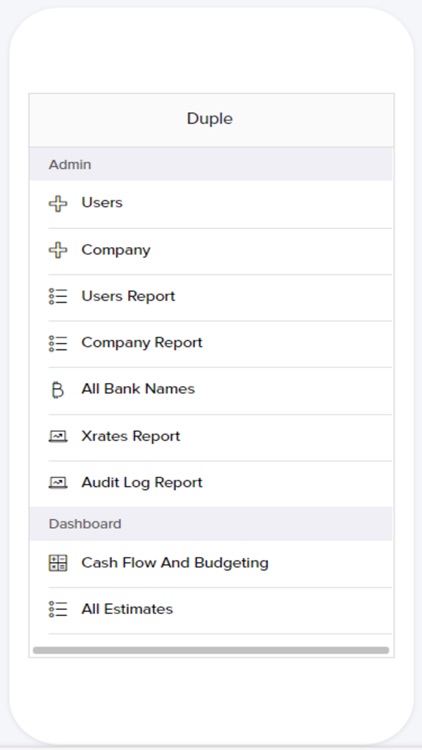Click the Dashboard section header

coord(211,524)
